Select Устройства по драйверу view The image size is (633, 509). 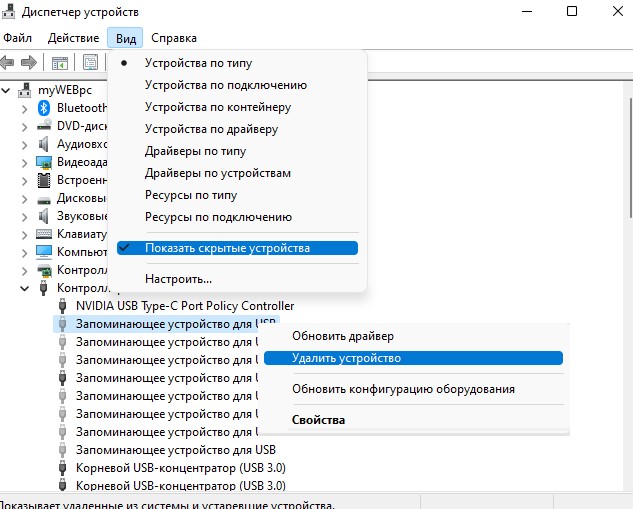tap(211, 129)
